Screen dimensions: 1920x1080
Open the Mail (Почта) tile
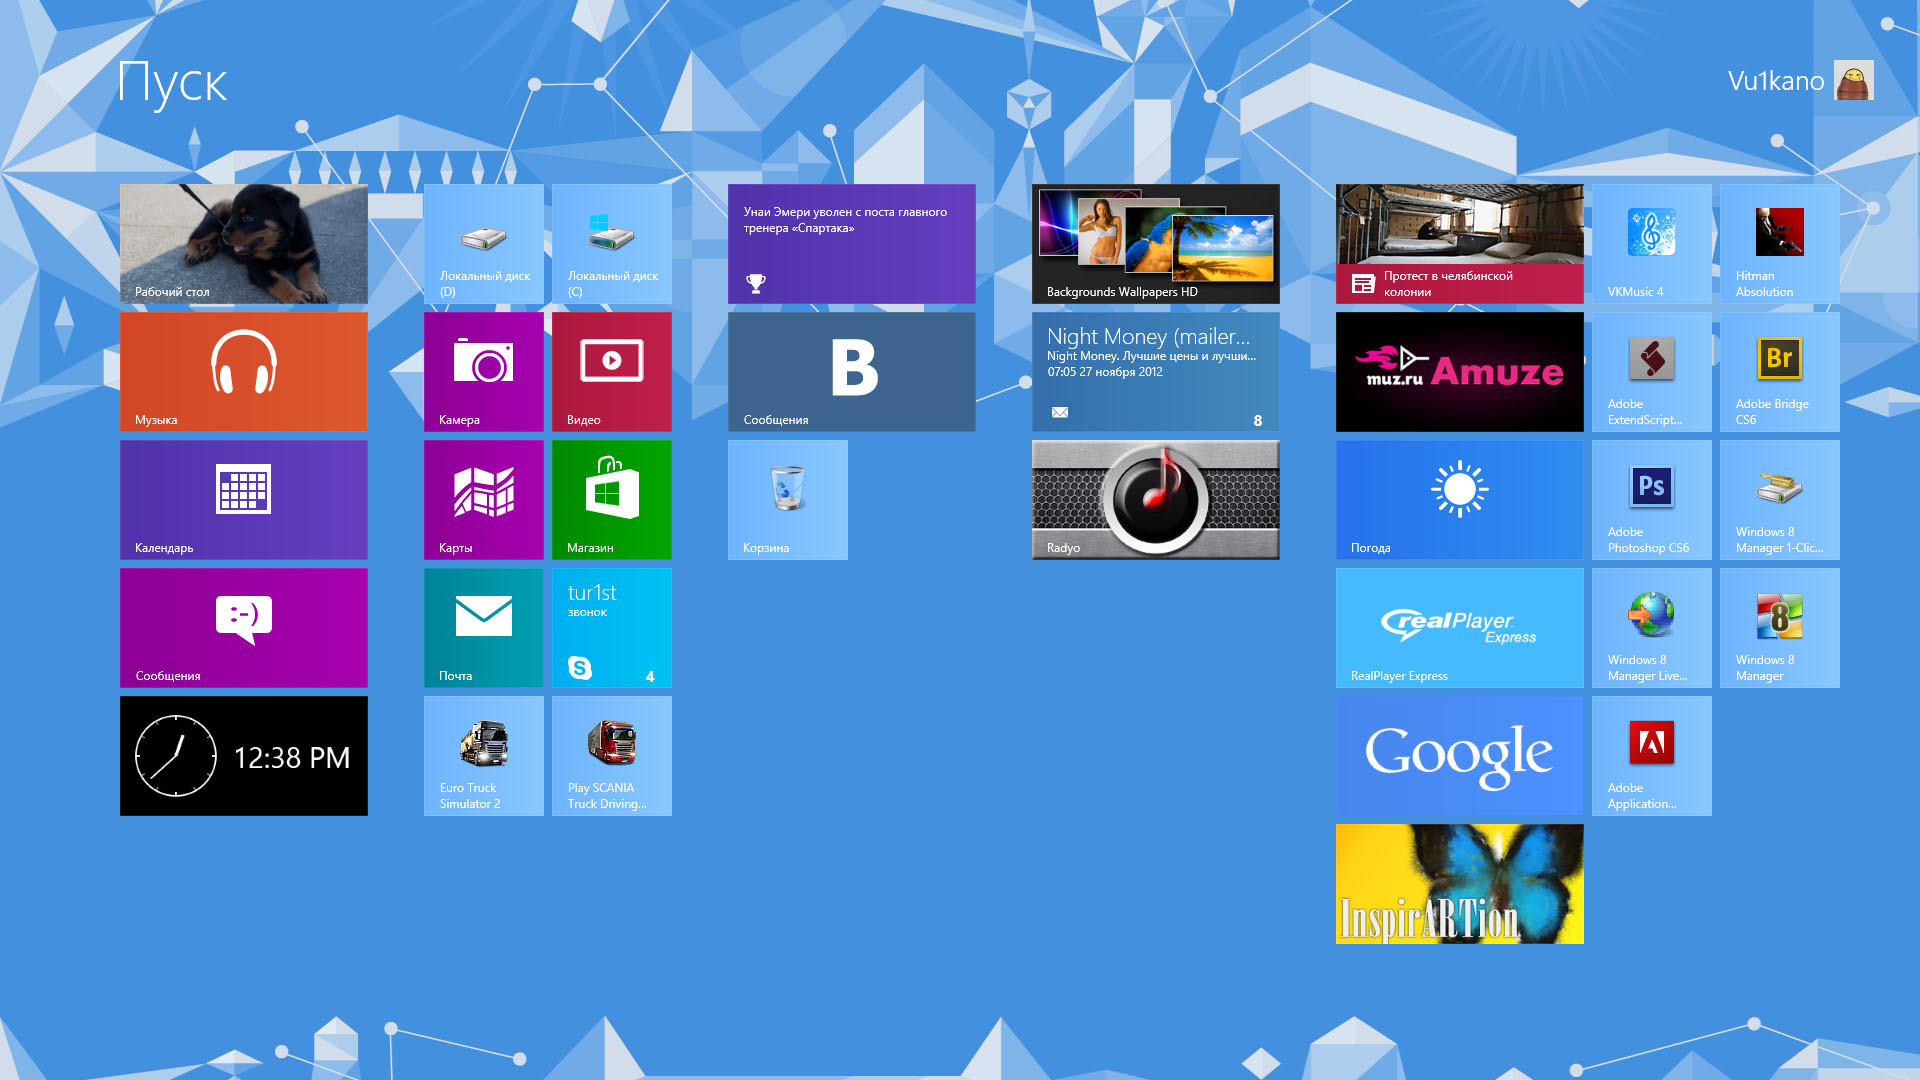(483, 627)
